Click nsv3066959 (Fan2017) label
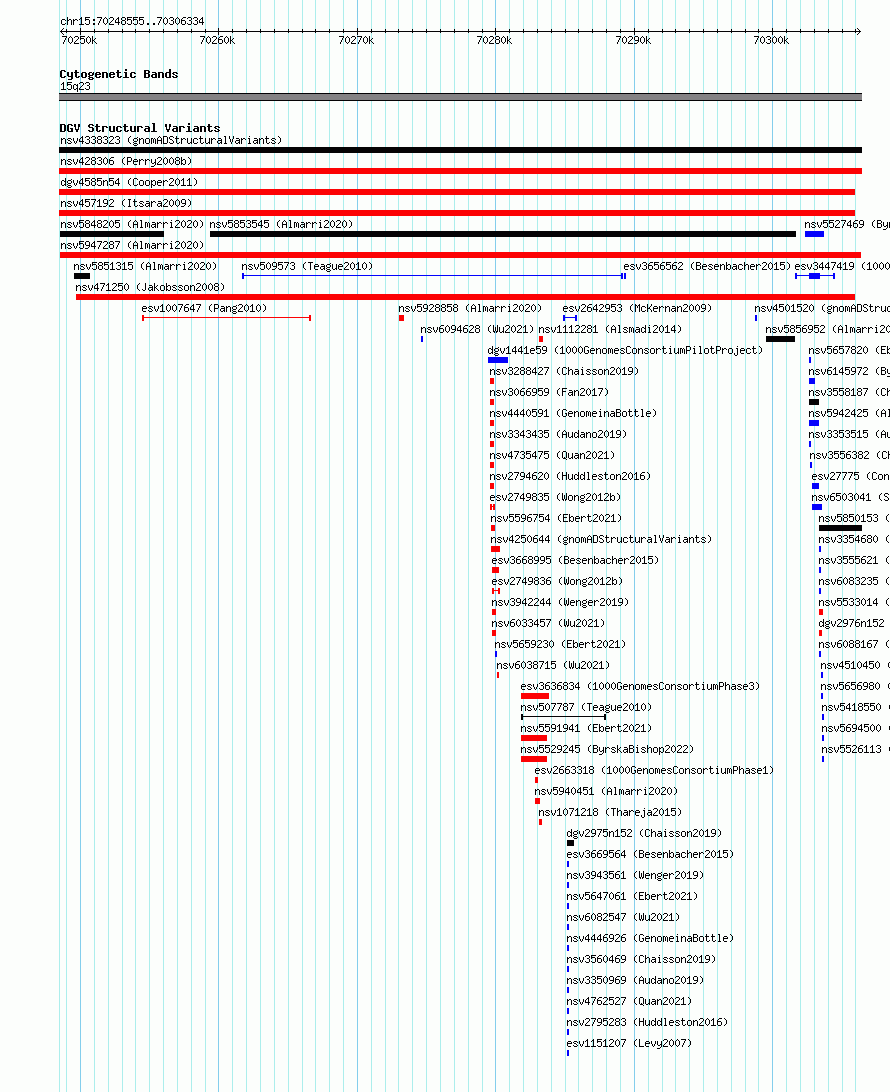Screen dimensions: 890x1092 pyautogui.click(x=549, y=391)
